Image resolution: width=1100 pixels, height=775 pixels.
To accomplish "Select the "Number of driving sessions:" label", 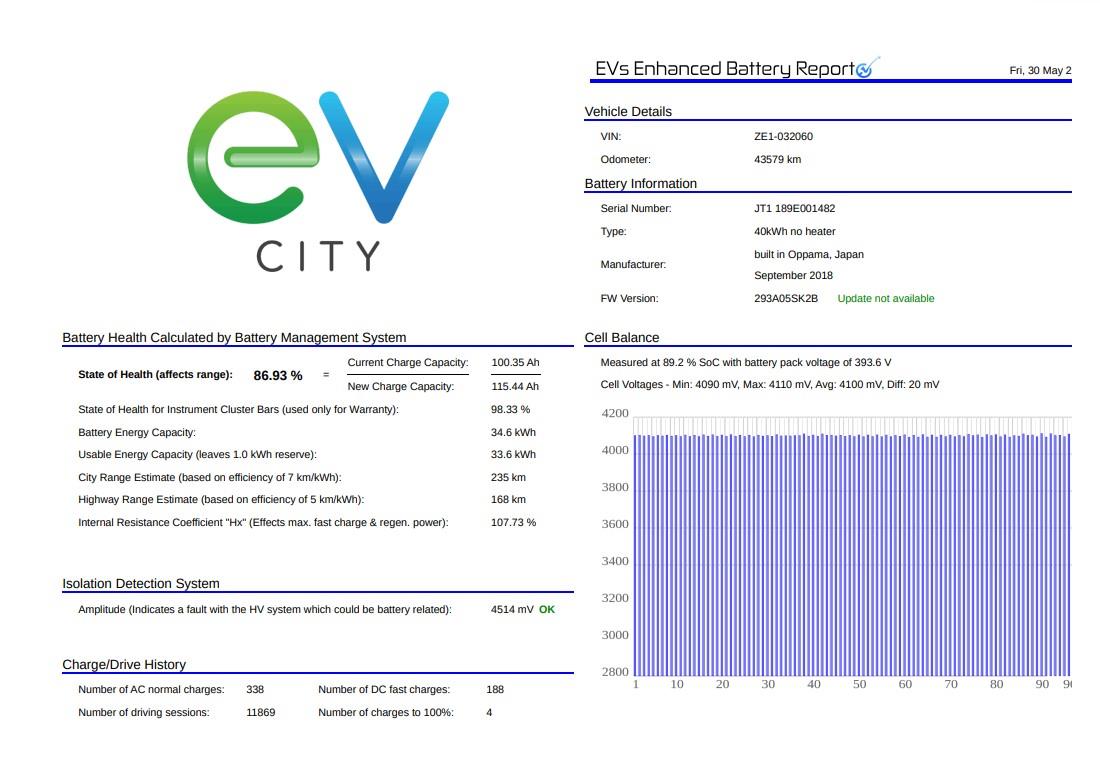I will [x=144, y=713].
